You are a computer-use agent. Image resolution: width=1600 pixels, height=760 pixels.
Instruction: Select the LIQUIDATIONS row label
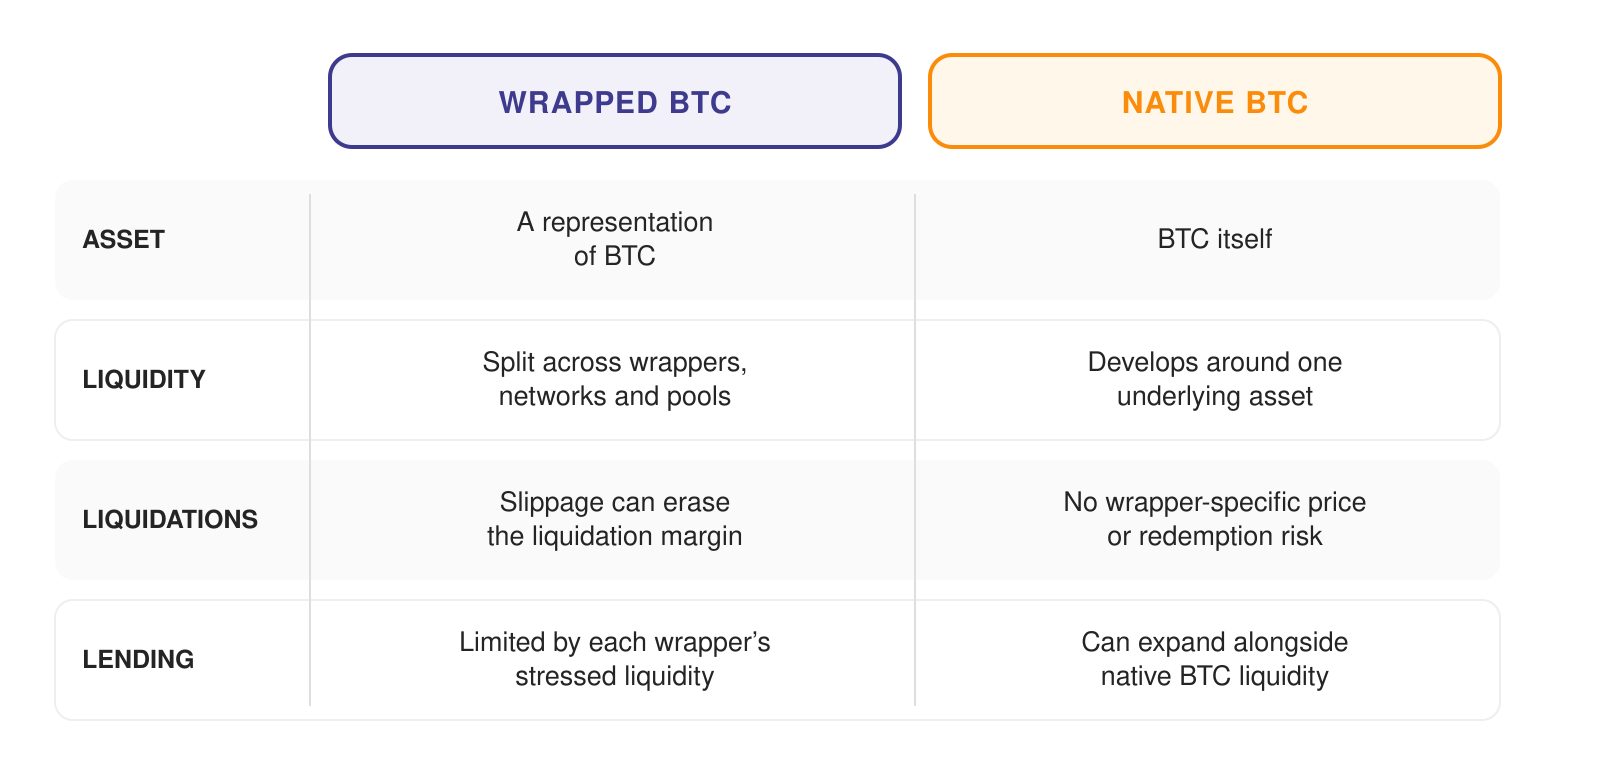pyautogui.click(x=170, y=519)
